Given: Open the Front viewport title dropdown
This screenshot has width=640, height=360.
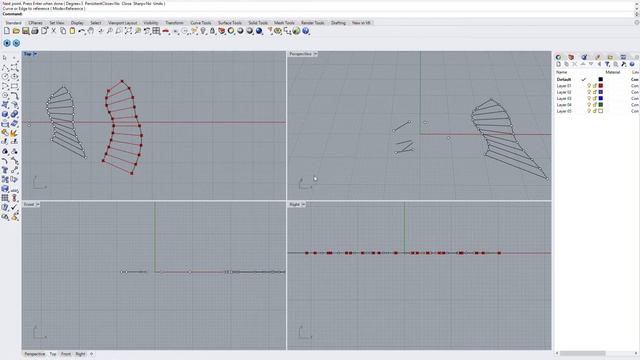Looking at the screenshot, I should click(38, 204).
